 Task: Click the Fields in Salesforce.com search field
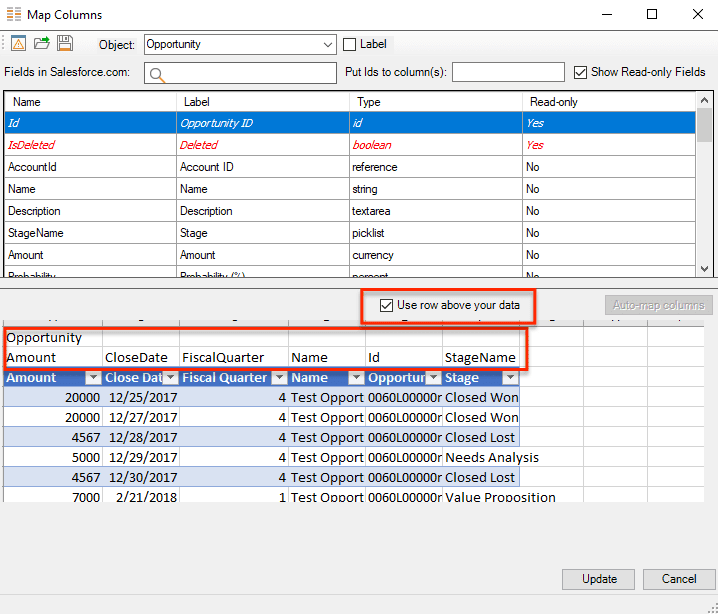(240, 73)
